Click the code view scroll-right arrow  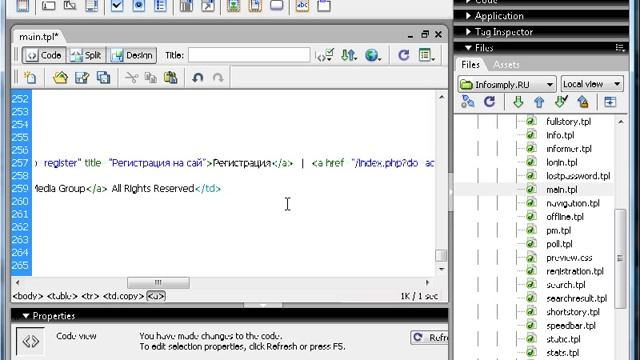coord(427,282)
